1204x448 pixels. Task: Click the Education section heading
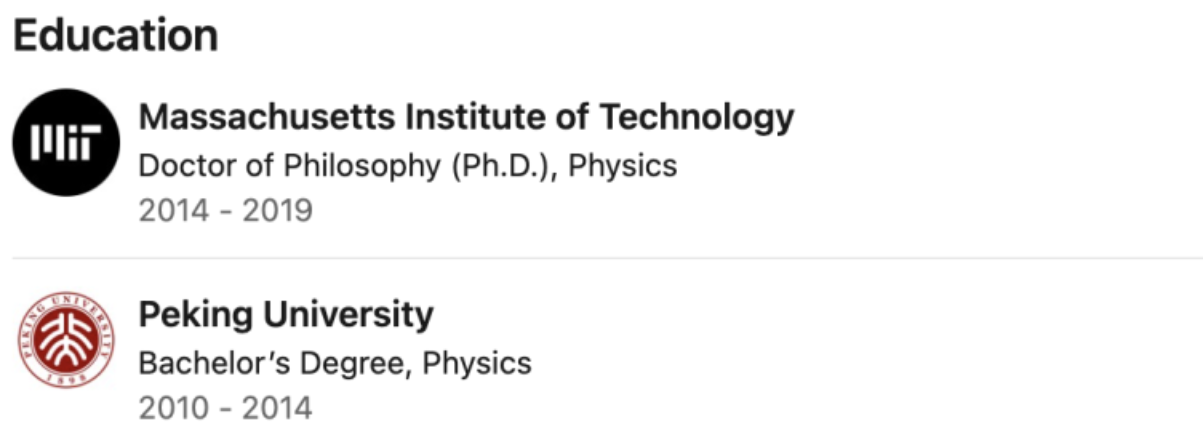pyautogui.click(x=116, y=37)
